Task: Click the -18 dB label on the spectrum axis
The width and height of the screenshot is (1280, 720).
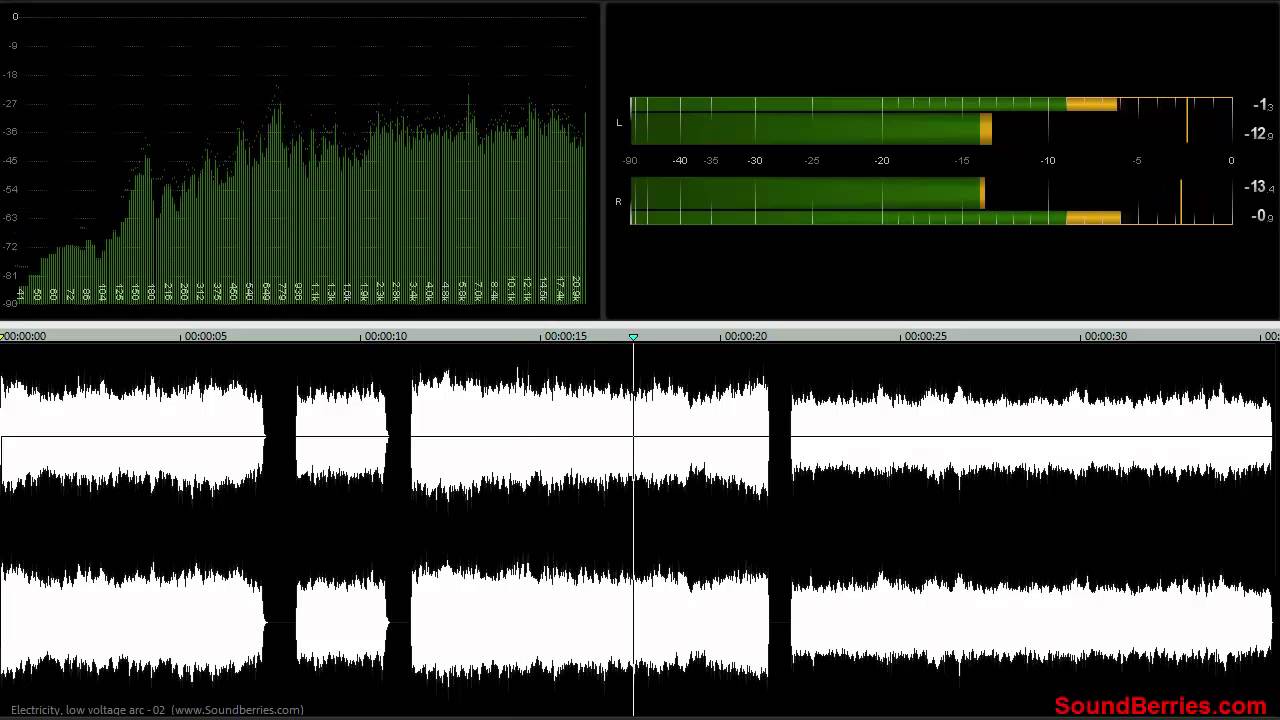Action: [12, 75]
